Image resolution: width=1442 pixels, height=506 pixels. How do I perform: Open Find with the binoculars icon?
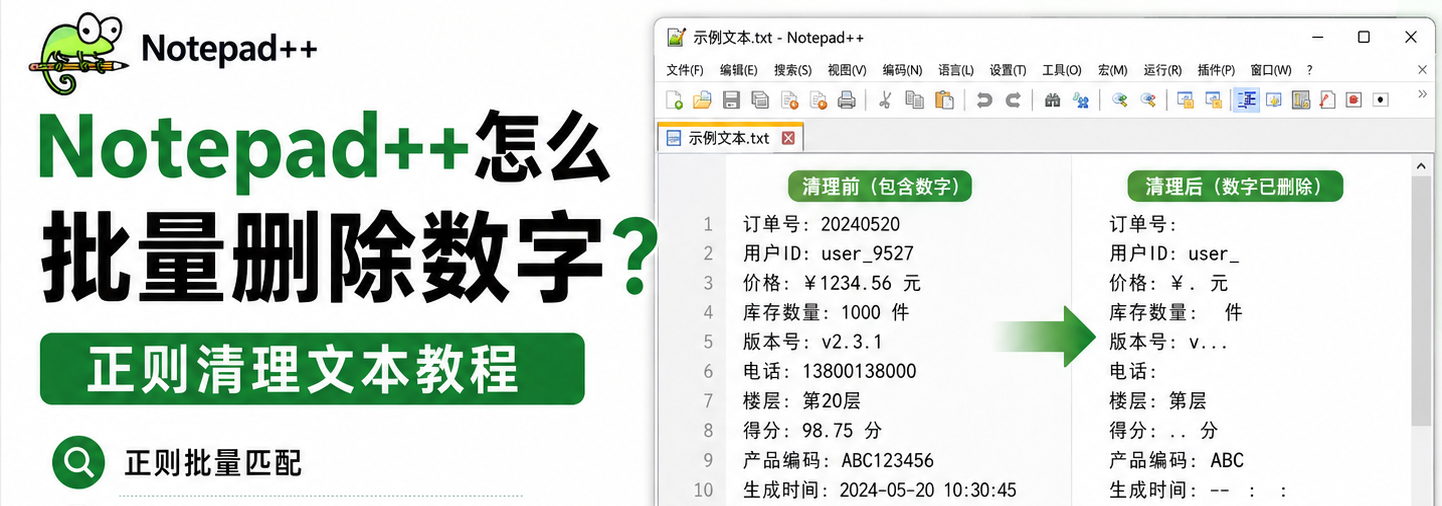1052,99
